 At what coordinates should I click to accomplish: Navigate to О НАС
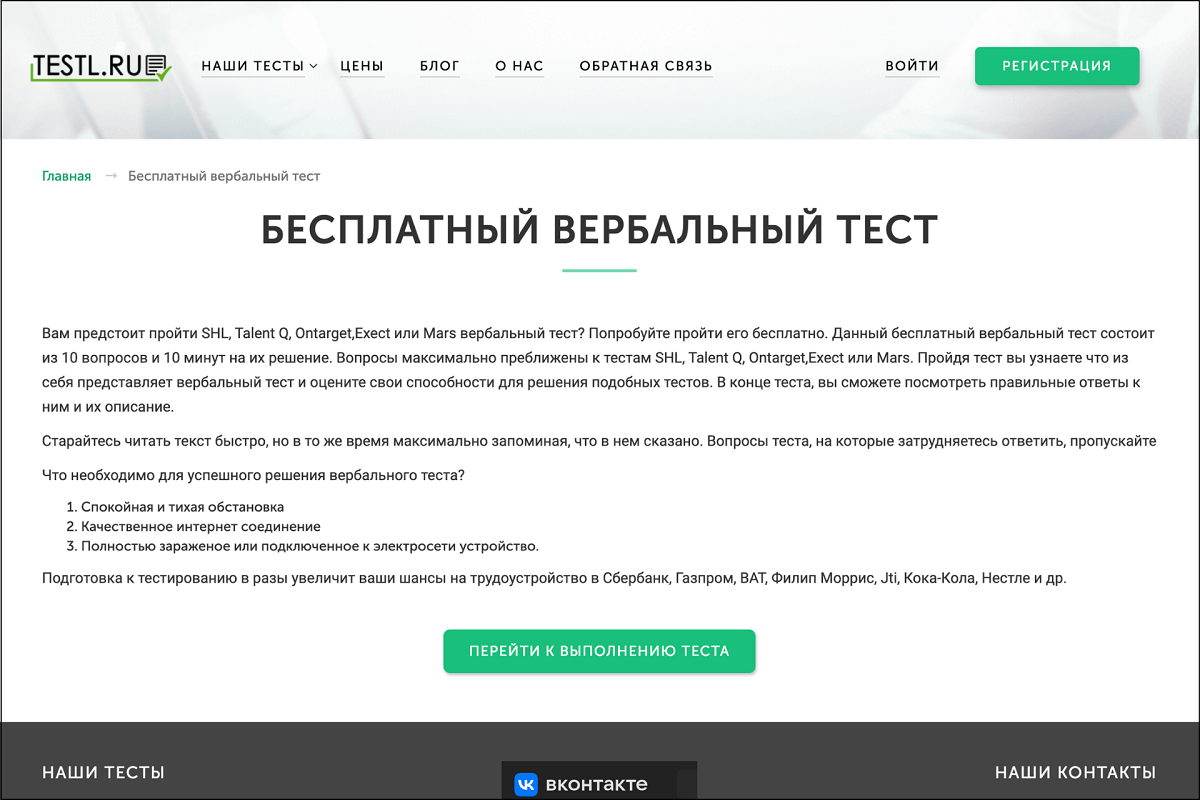tap(519, 66)
